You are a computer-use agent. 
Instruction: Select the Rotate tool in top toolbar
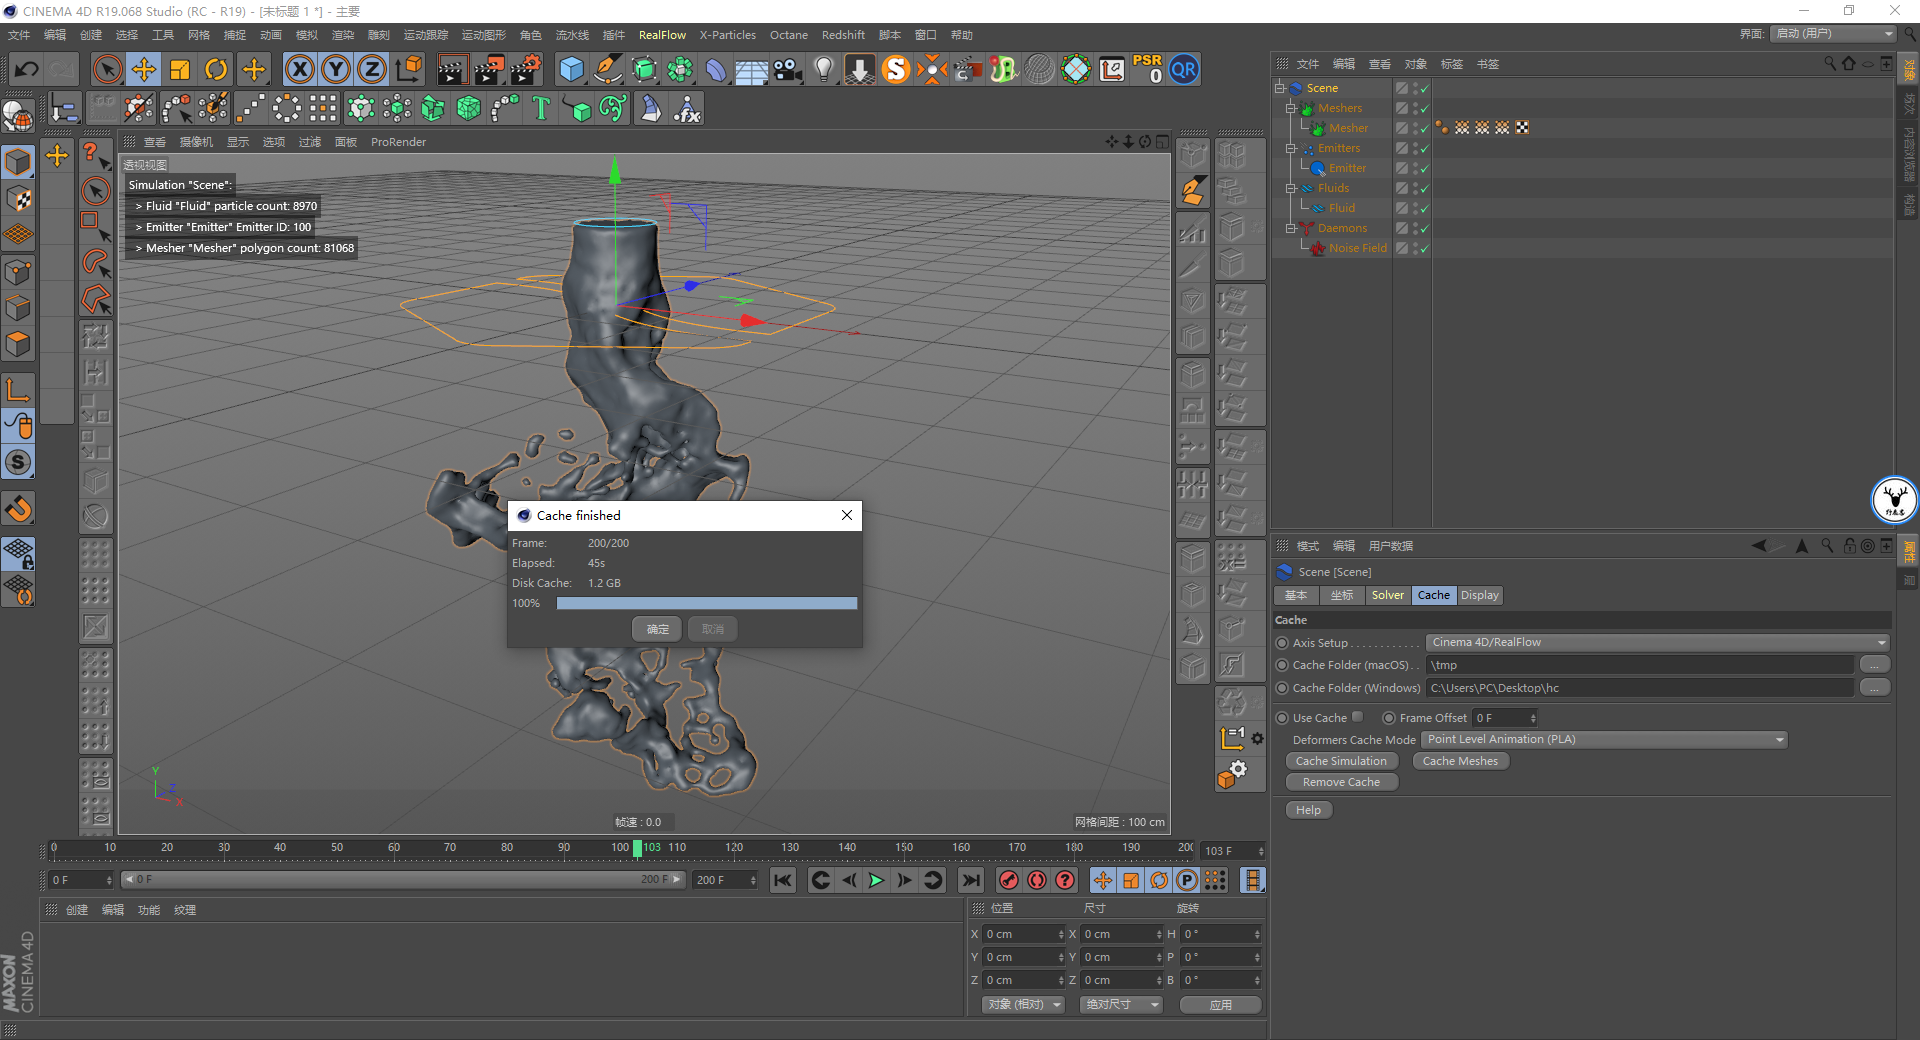click(216, 70)
